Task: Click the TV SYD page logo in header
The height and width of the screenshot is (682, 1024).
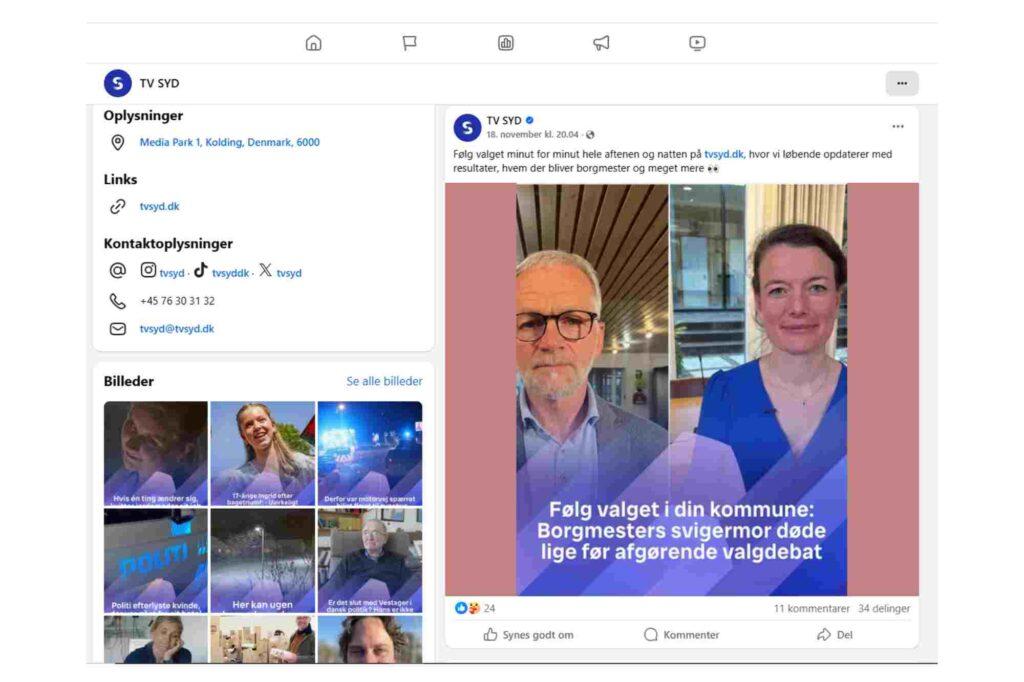Action: click(118, 83)
